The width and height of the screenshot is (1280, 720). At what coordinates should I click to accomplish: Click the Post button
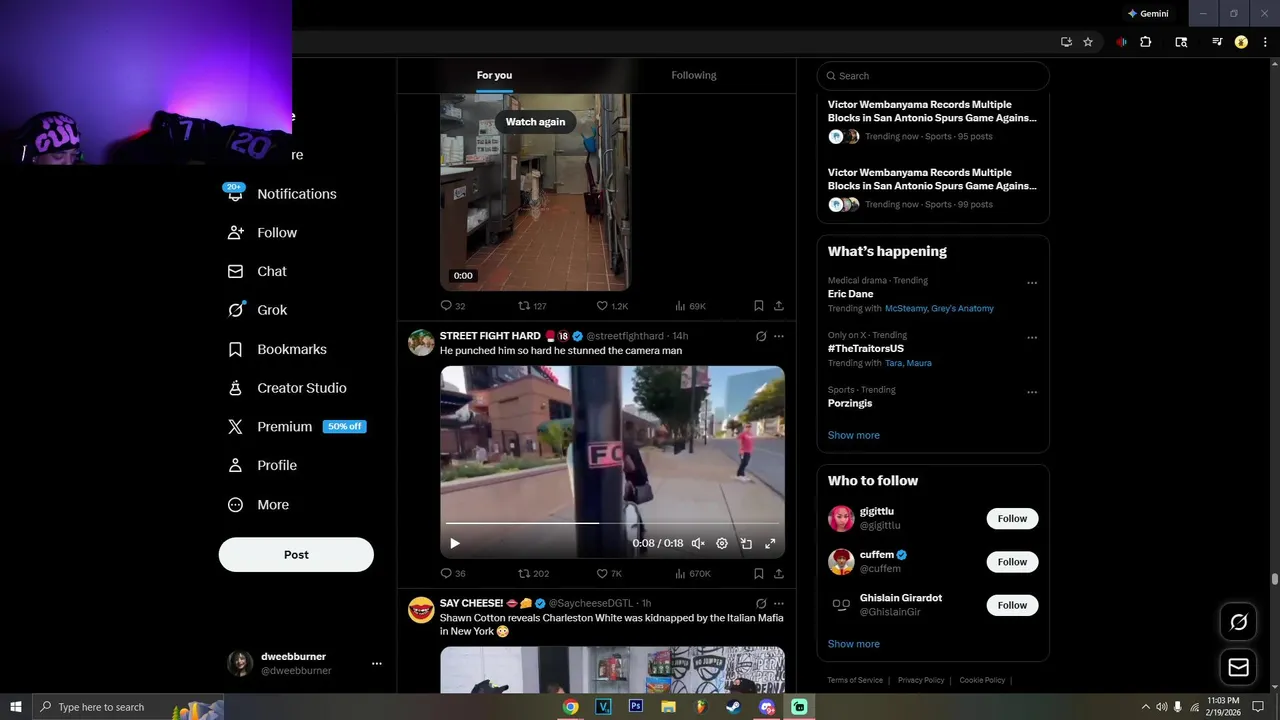(x=296, y=555)
